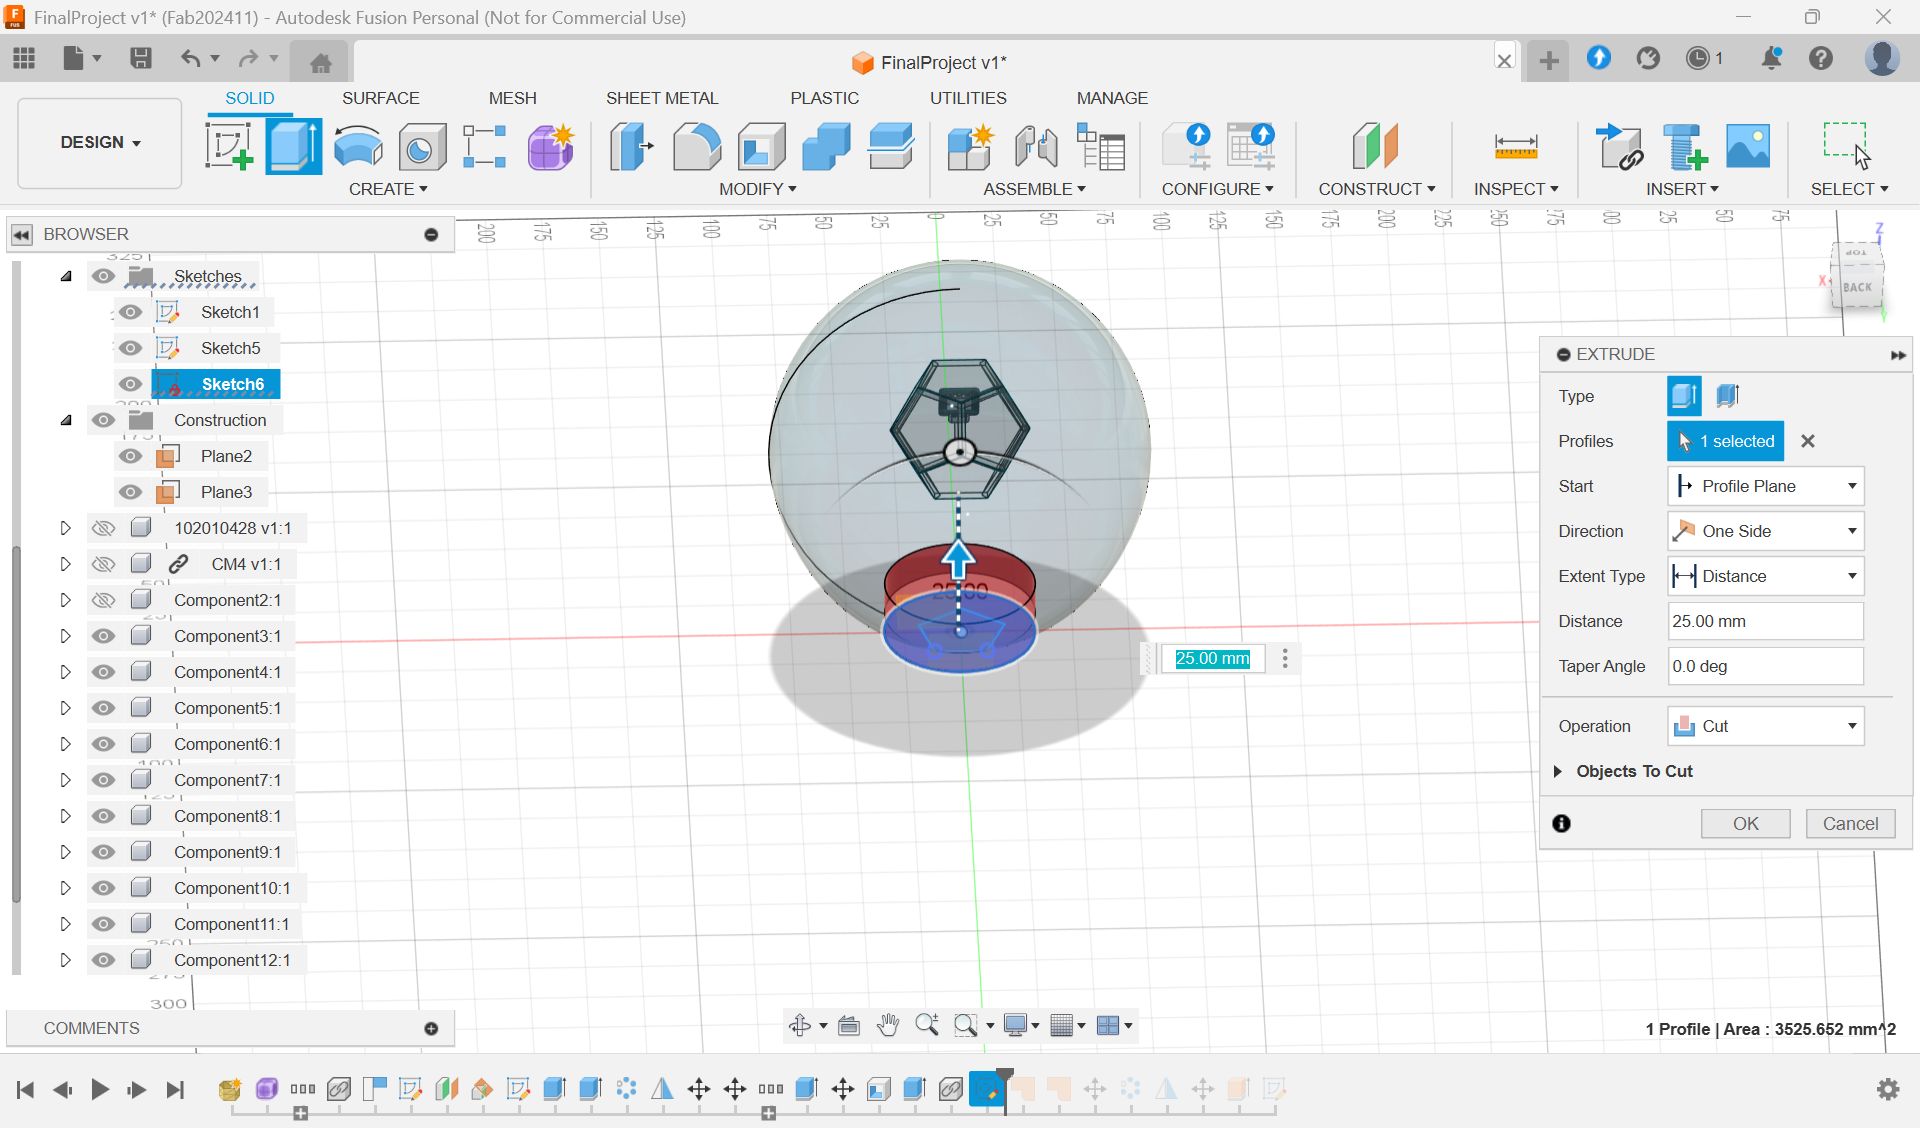Collapse the Sketches folder

click(x=66, y=276)
